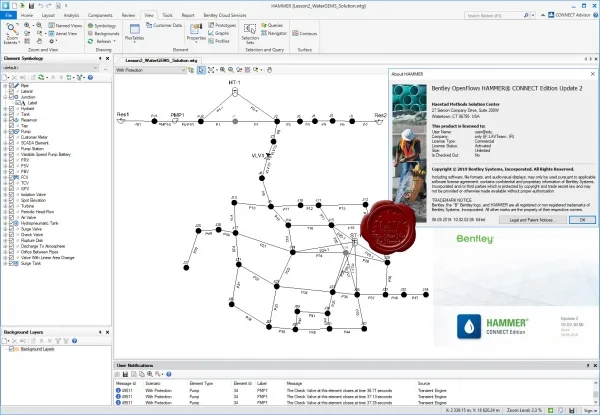Select the Pan hand tool in the drawing toolbar
Viewport: 600px width, 415px height.
(269, 70)
